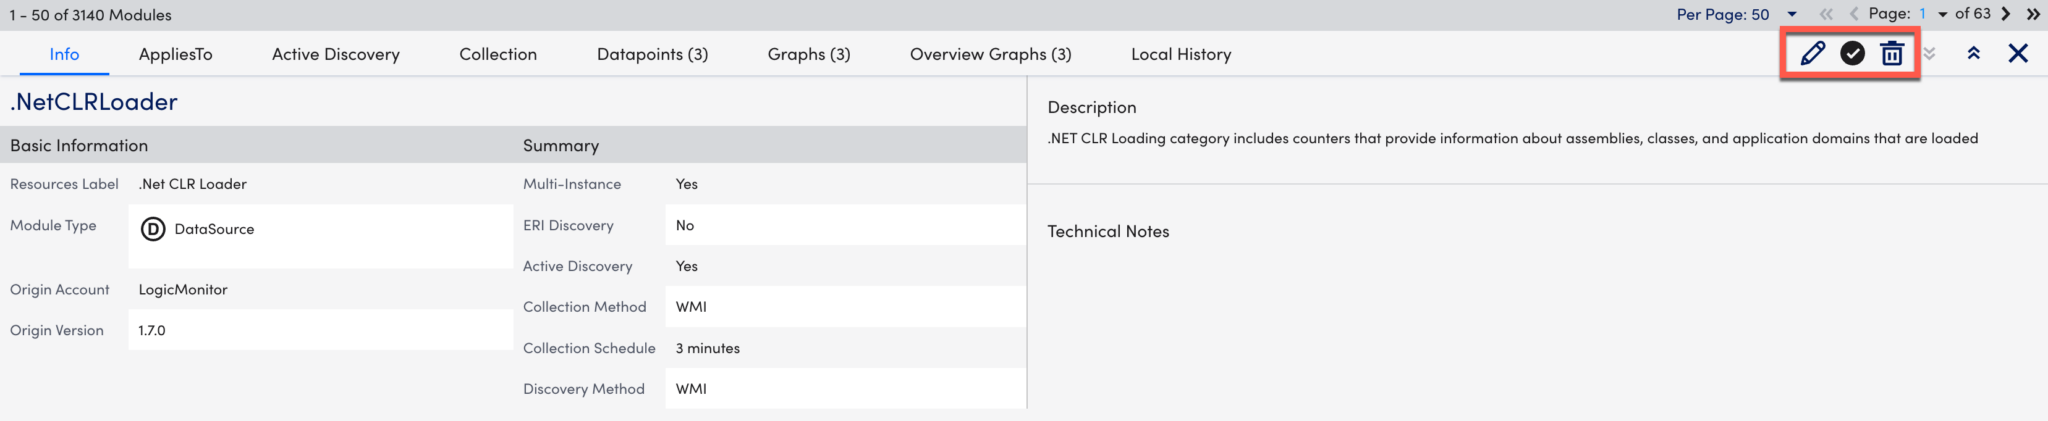Select the Collection tab

[498, 54]
